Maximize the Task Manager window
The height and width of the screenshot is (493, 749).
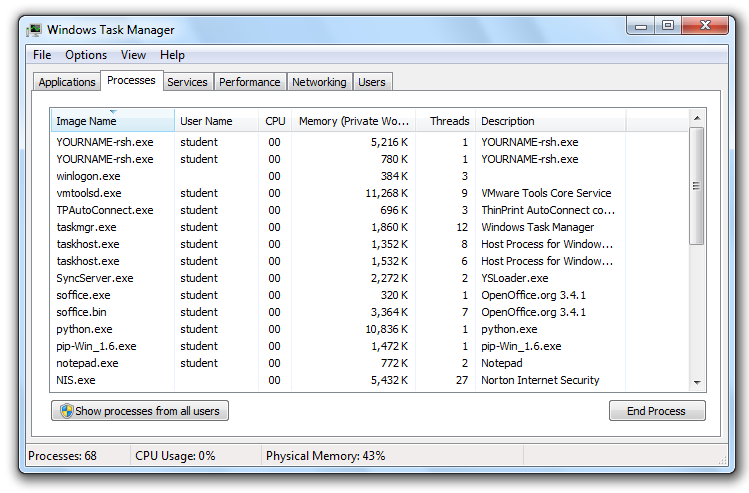(x=668, y=26)
